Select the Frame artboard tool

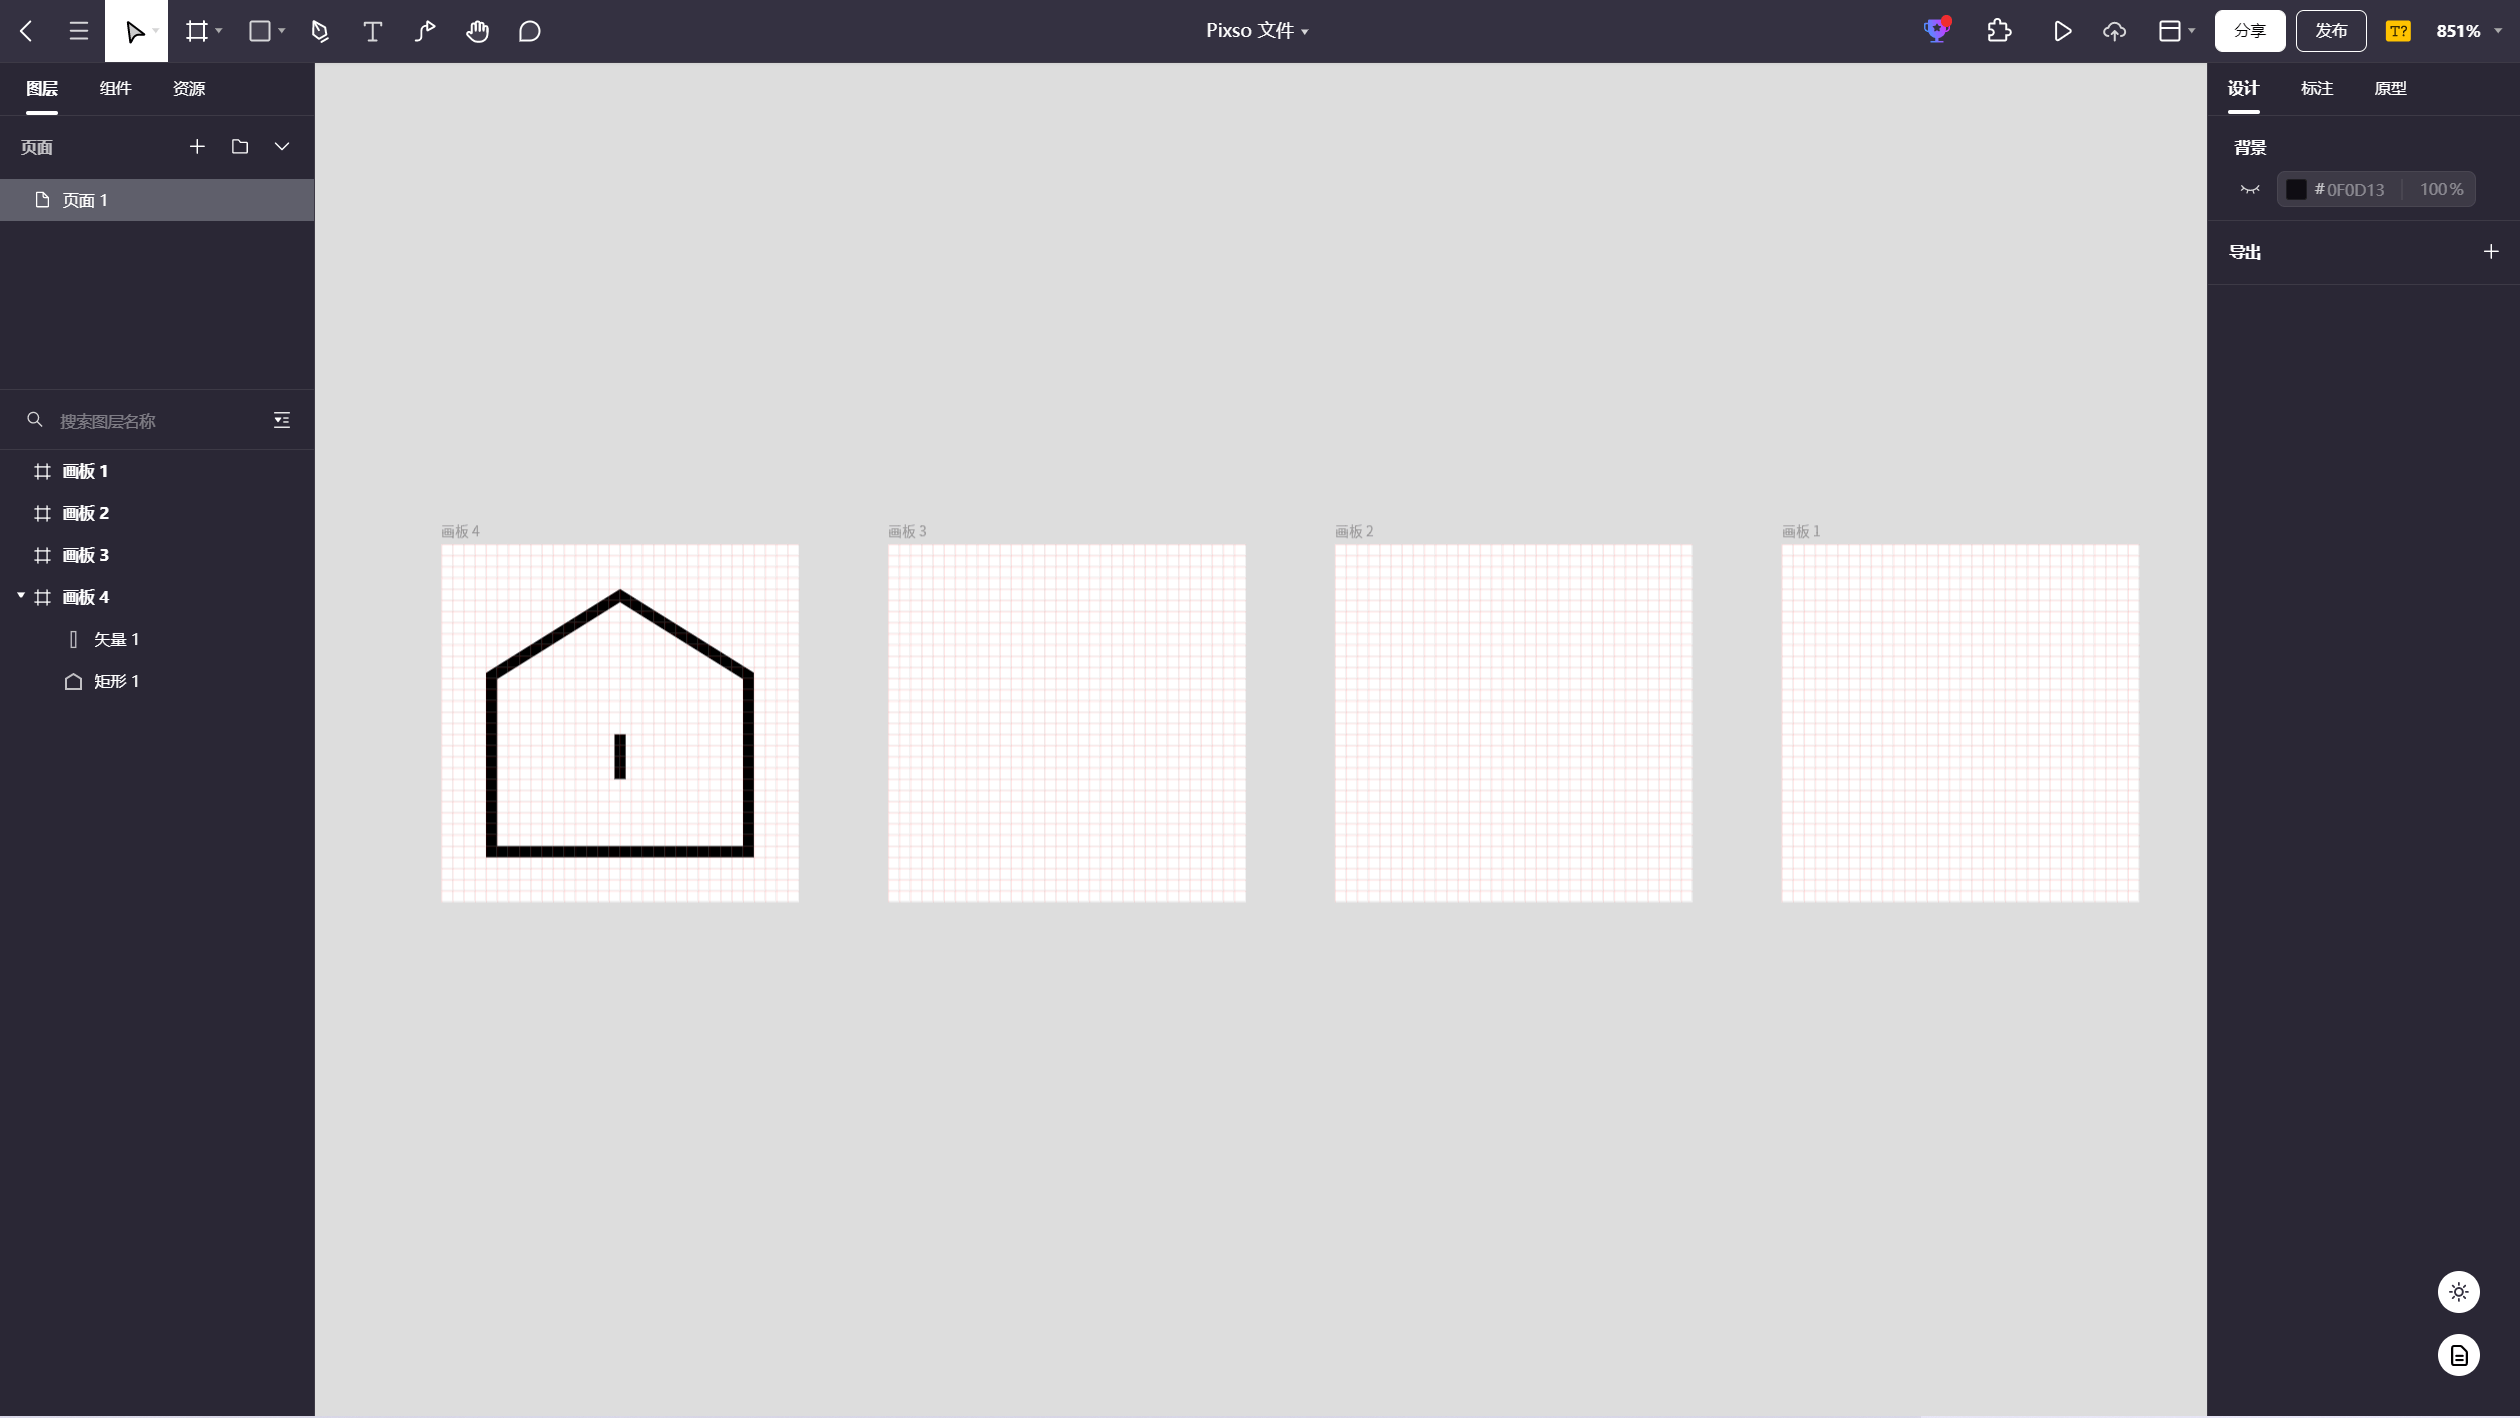197,31
